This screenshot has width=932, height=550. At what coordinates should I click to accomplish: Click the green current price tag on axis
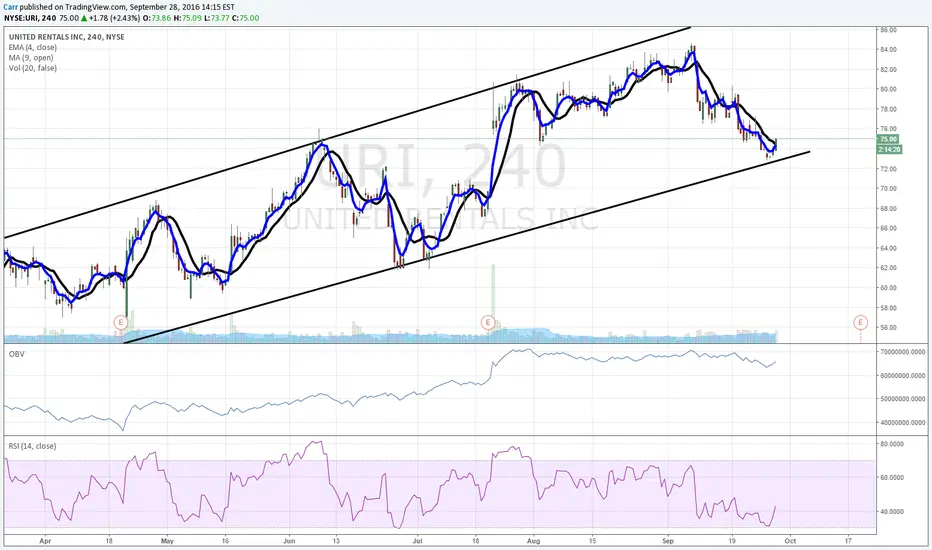tap(889, 139)
